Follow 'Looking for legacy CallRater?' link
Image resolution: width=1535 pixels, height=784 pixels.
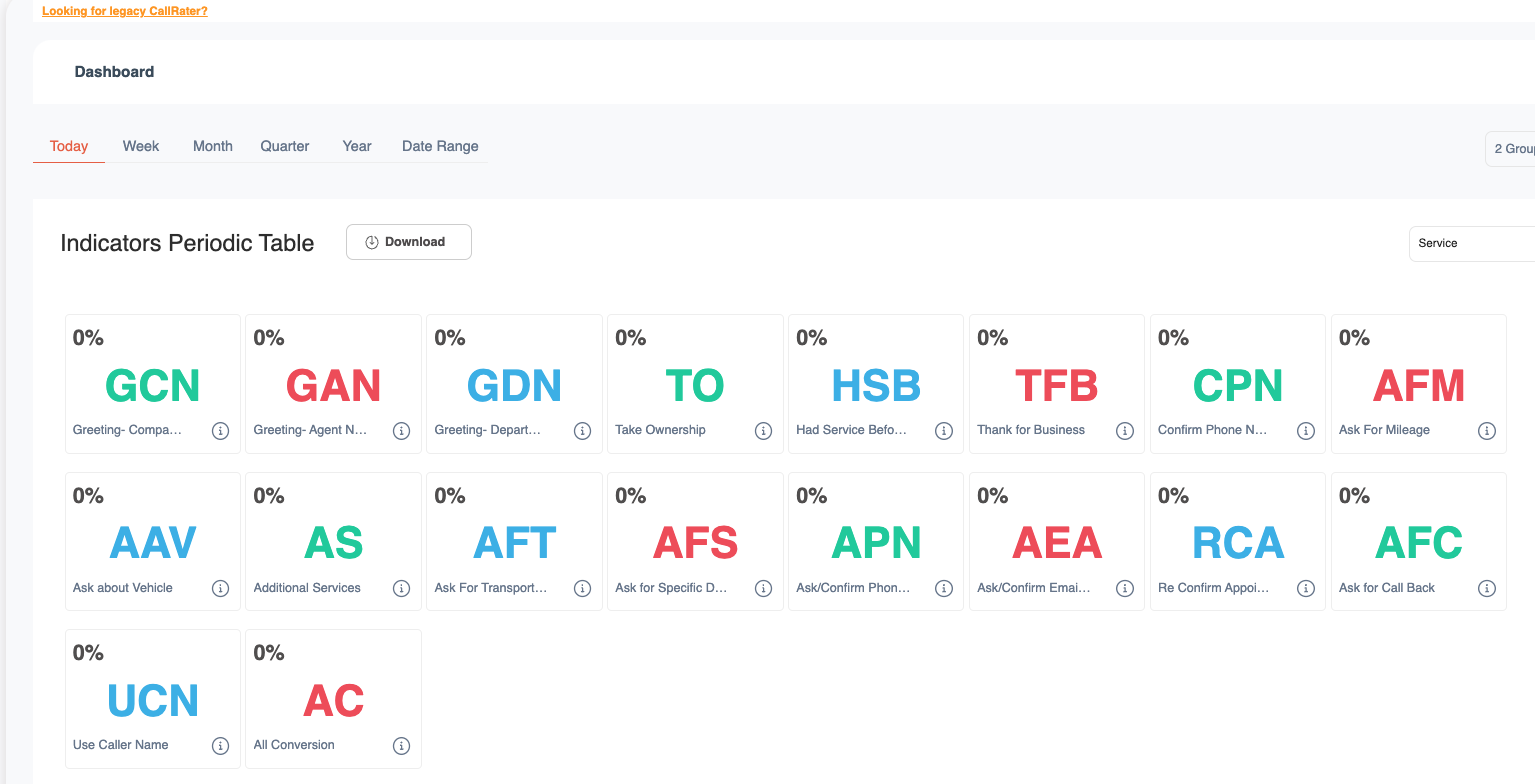pos(125,11)
